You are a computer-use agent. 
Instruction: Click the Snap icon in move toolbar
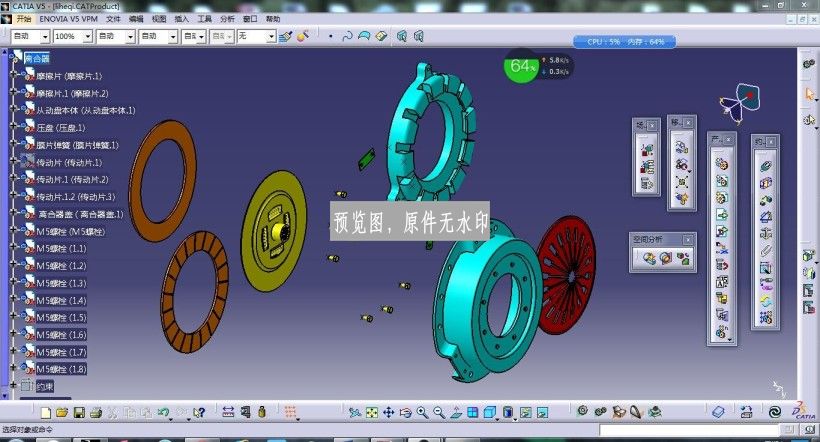(681, 165)
